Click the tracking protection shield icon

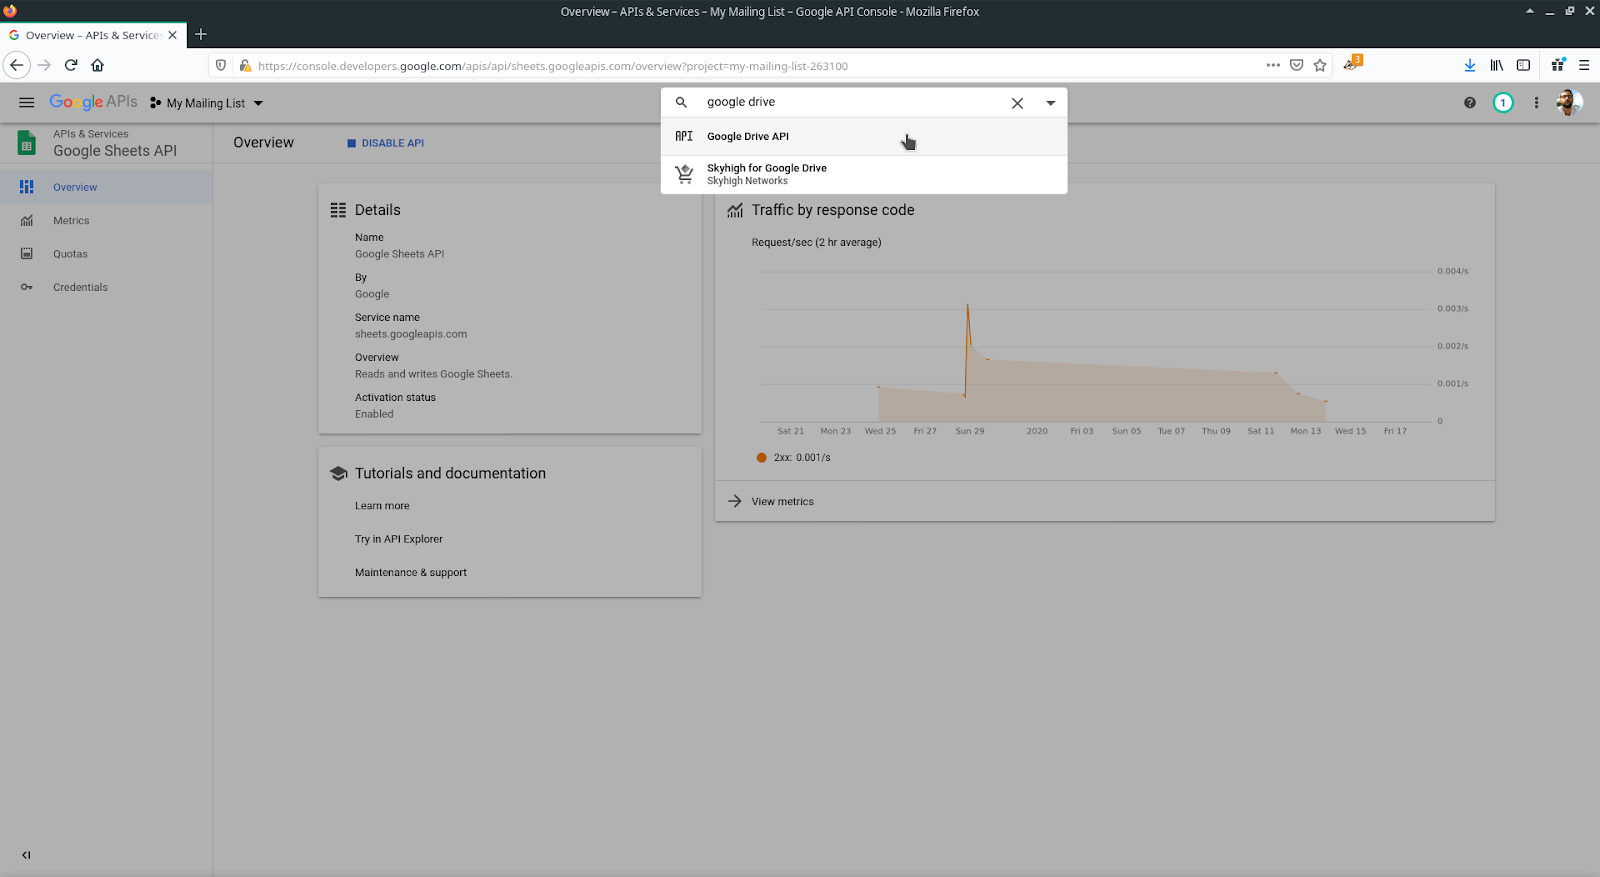pyautogui.click(x=221, y=66)
